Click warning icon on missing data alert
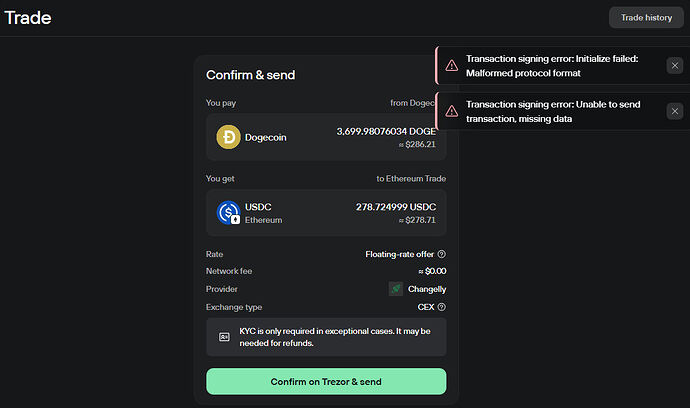 click(x=451, y=111)
